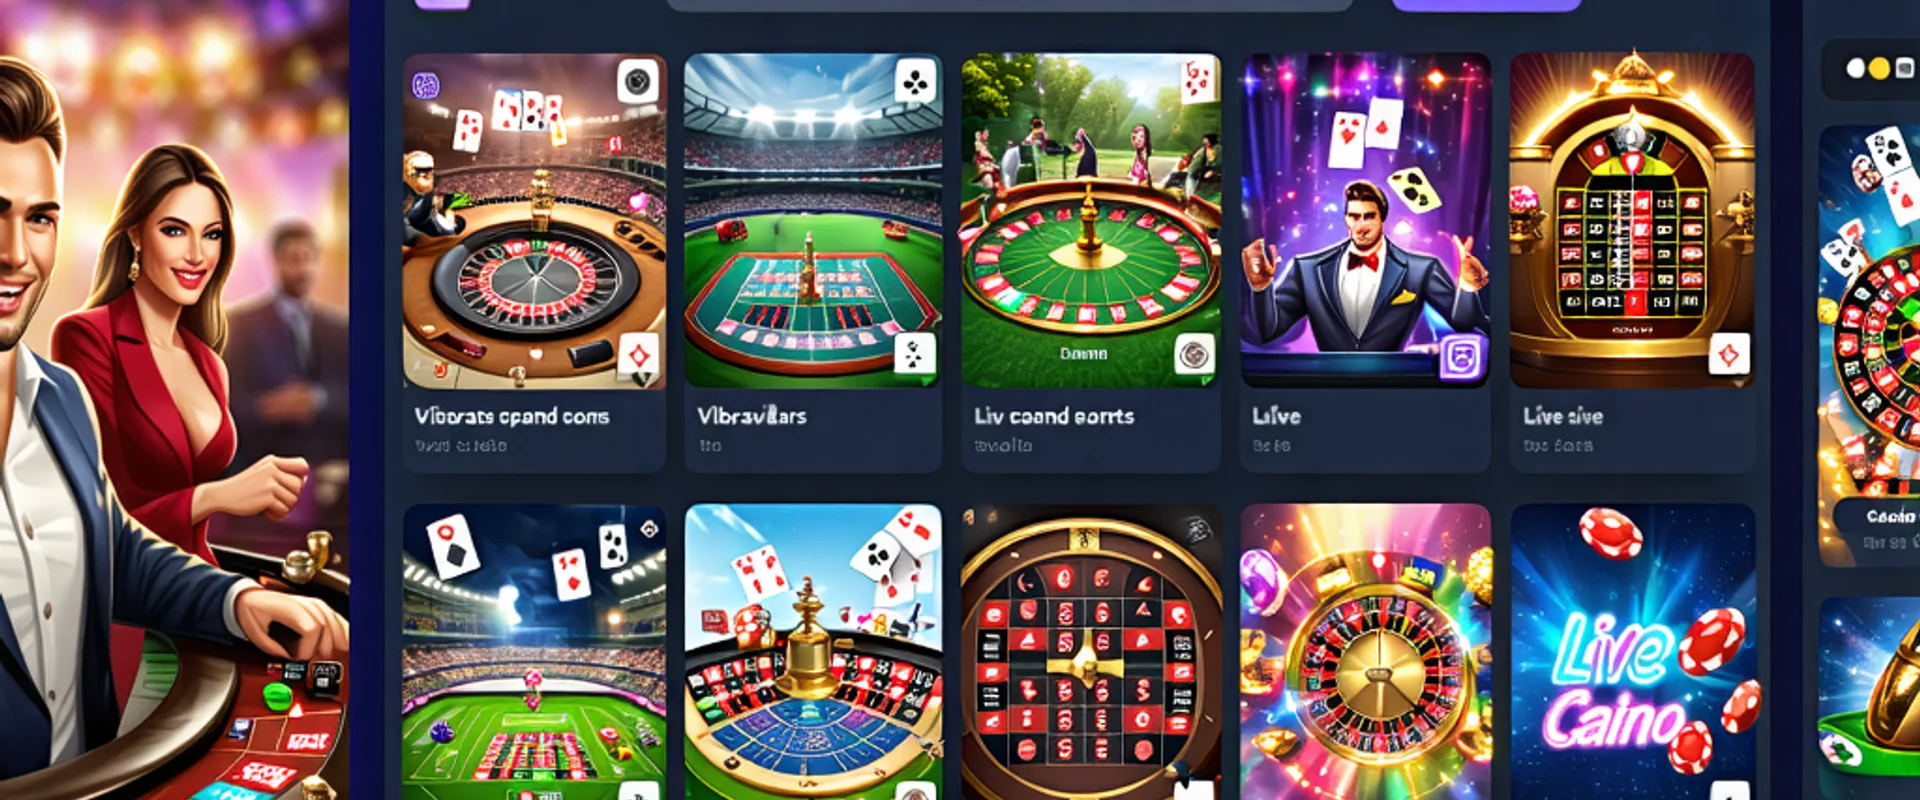Open the 'Vibravilars' game title
1920x800 pixels.
[x=751, y=416]
